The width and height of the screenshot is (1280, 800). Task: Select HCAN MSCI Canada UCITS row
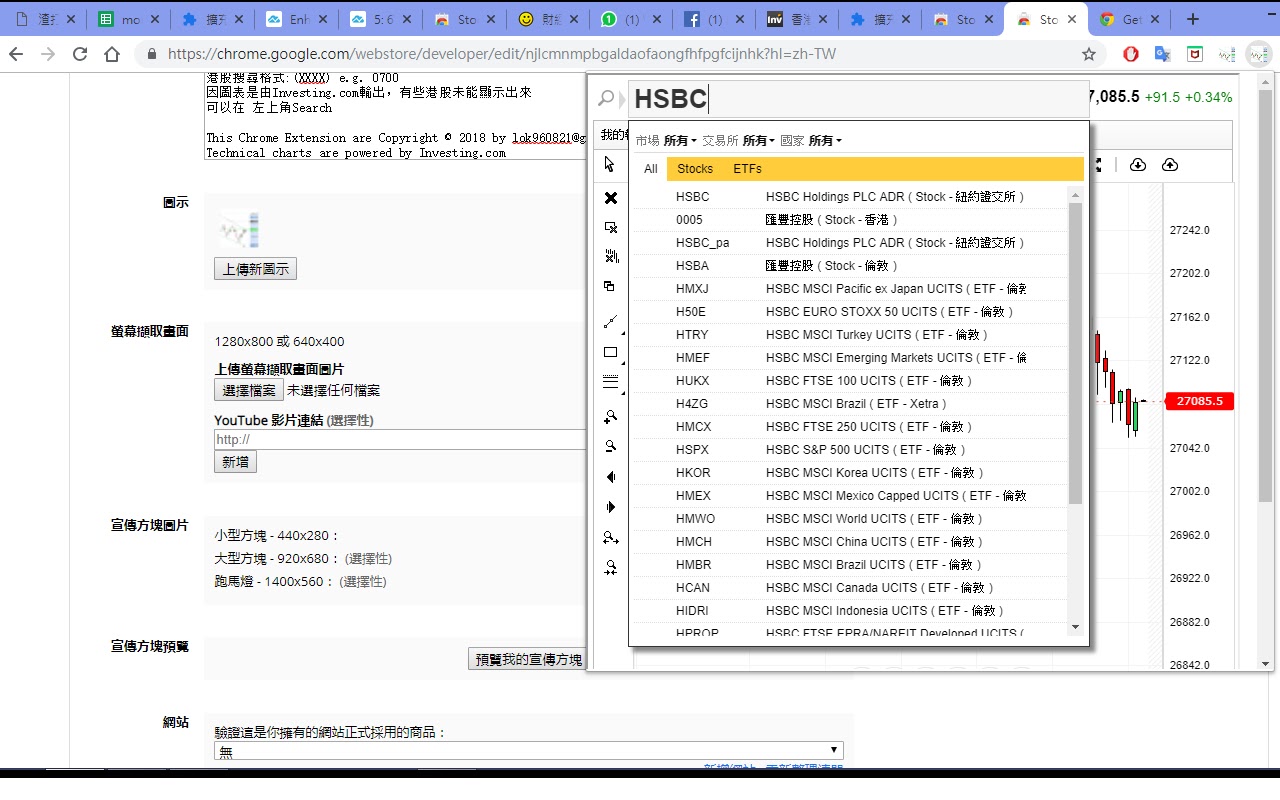coord(850,588)
